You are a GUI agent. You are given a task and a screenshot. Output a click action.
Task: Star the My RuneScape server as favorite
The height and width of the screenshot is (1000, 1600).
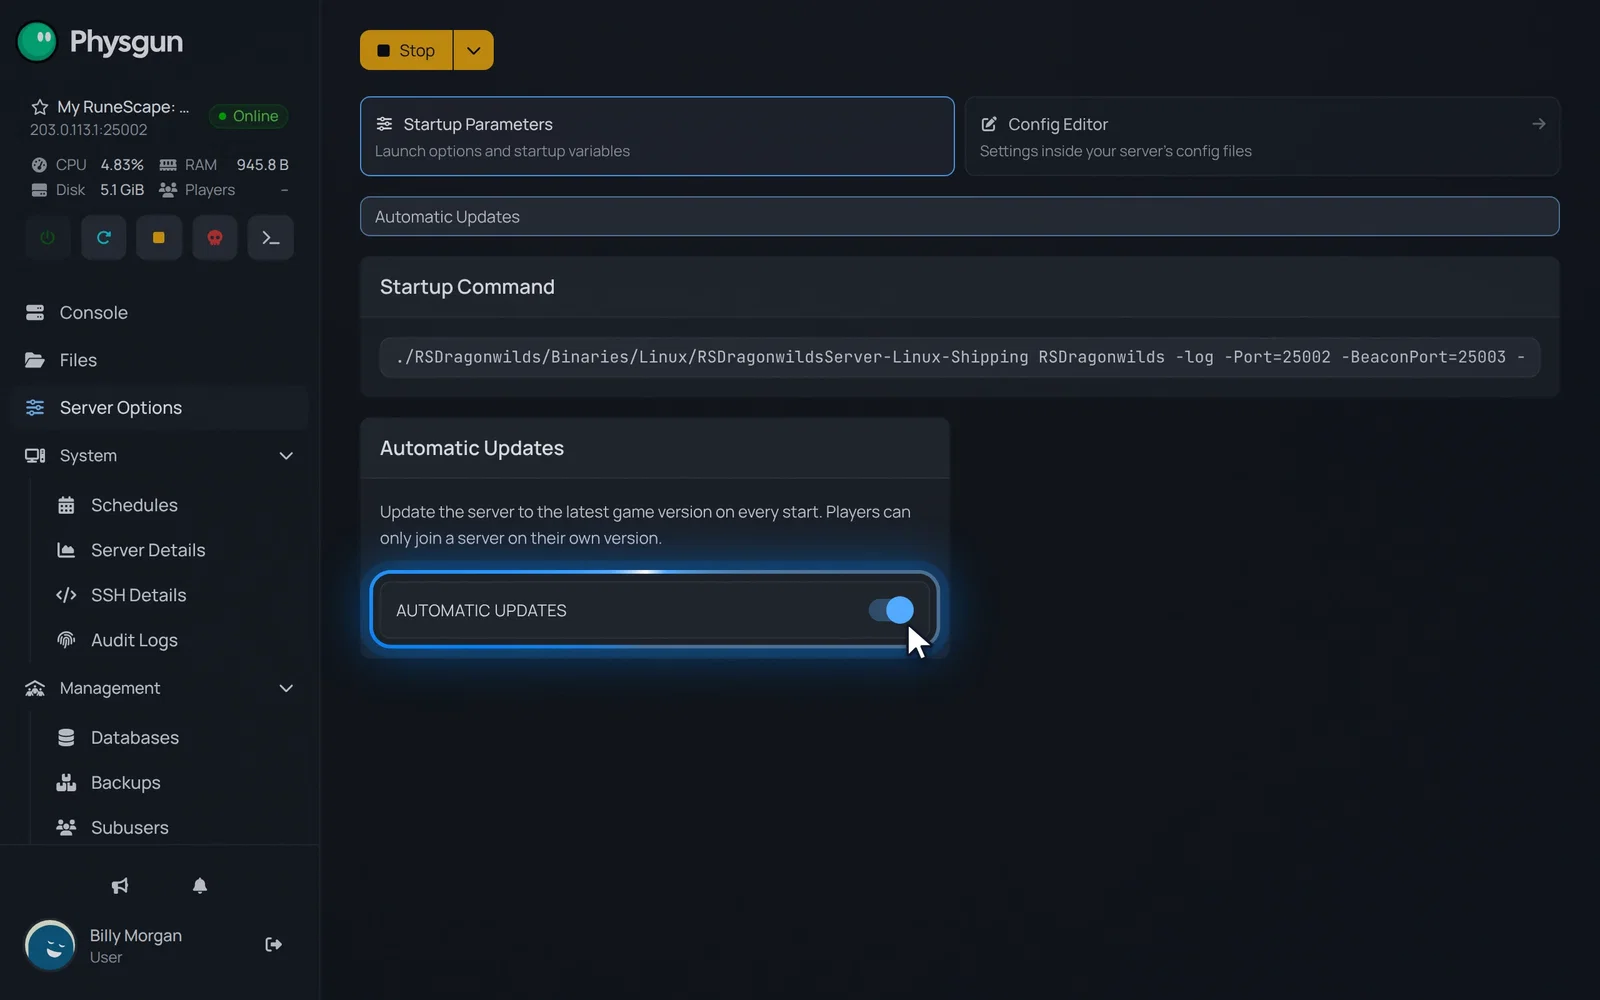coord(40,107)
